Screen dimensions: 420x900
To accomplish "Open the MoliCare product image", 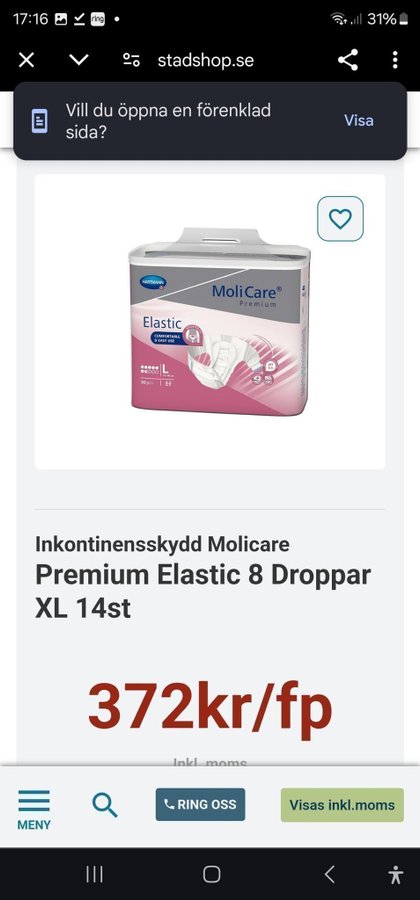I will (x=219, y=321).
